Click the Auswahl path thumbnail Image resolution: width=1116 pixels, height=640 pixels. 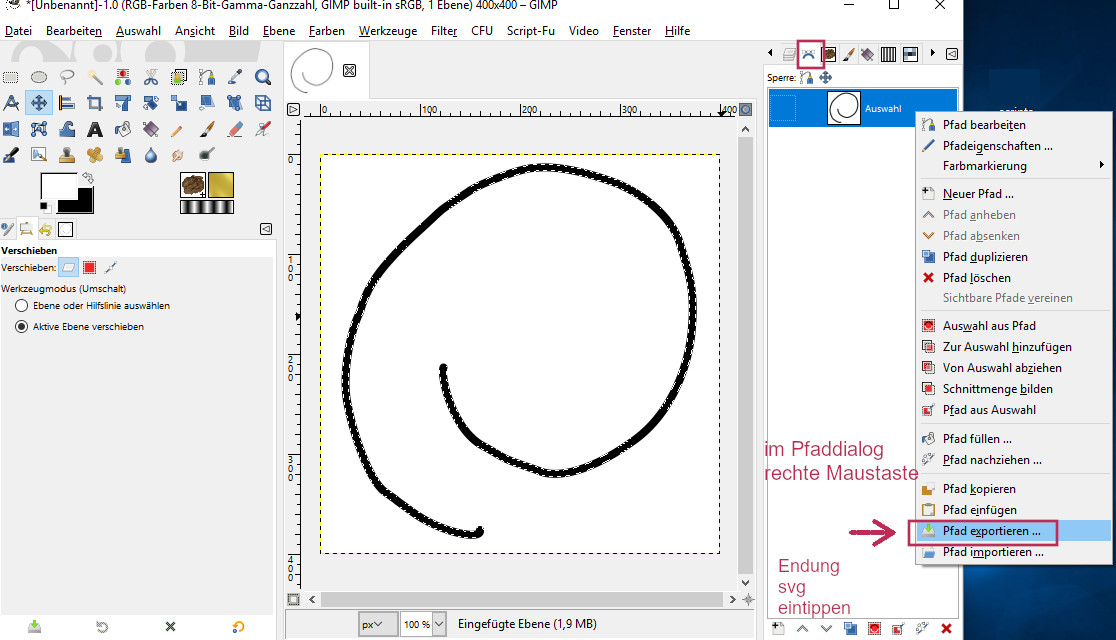pos(844,108)
